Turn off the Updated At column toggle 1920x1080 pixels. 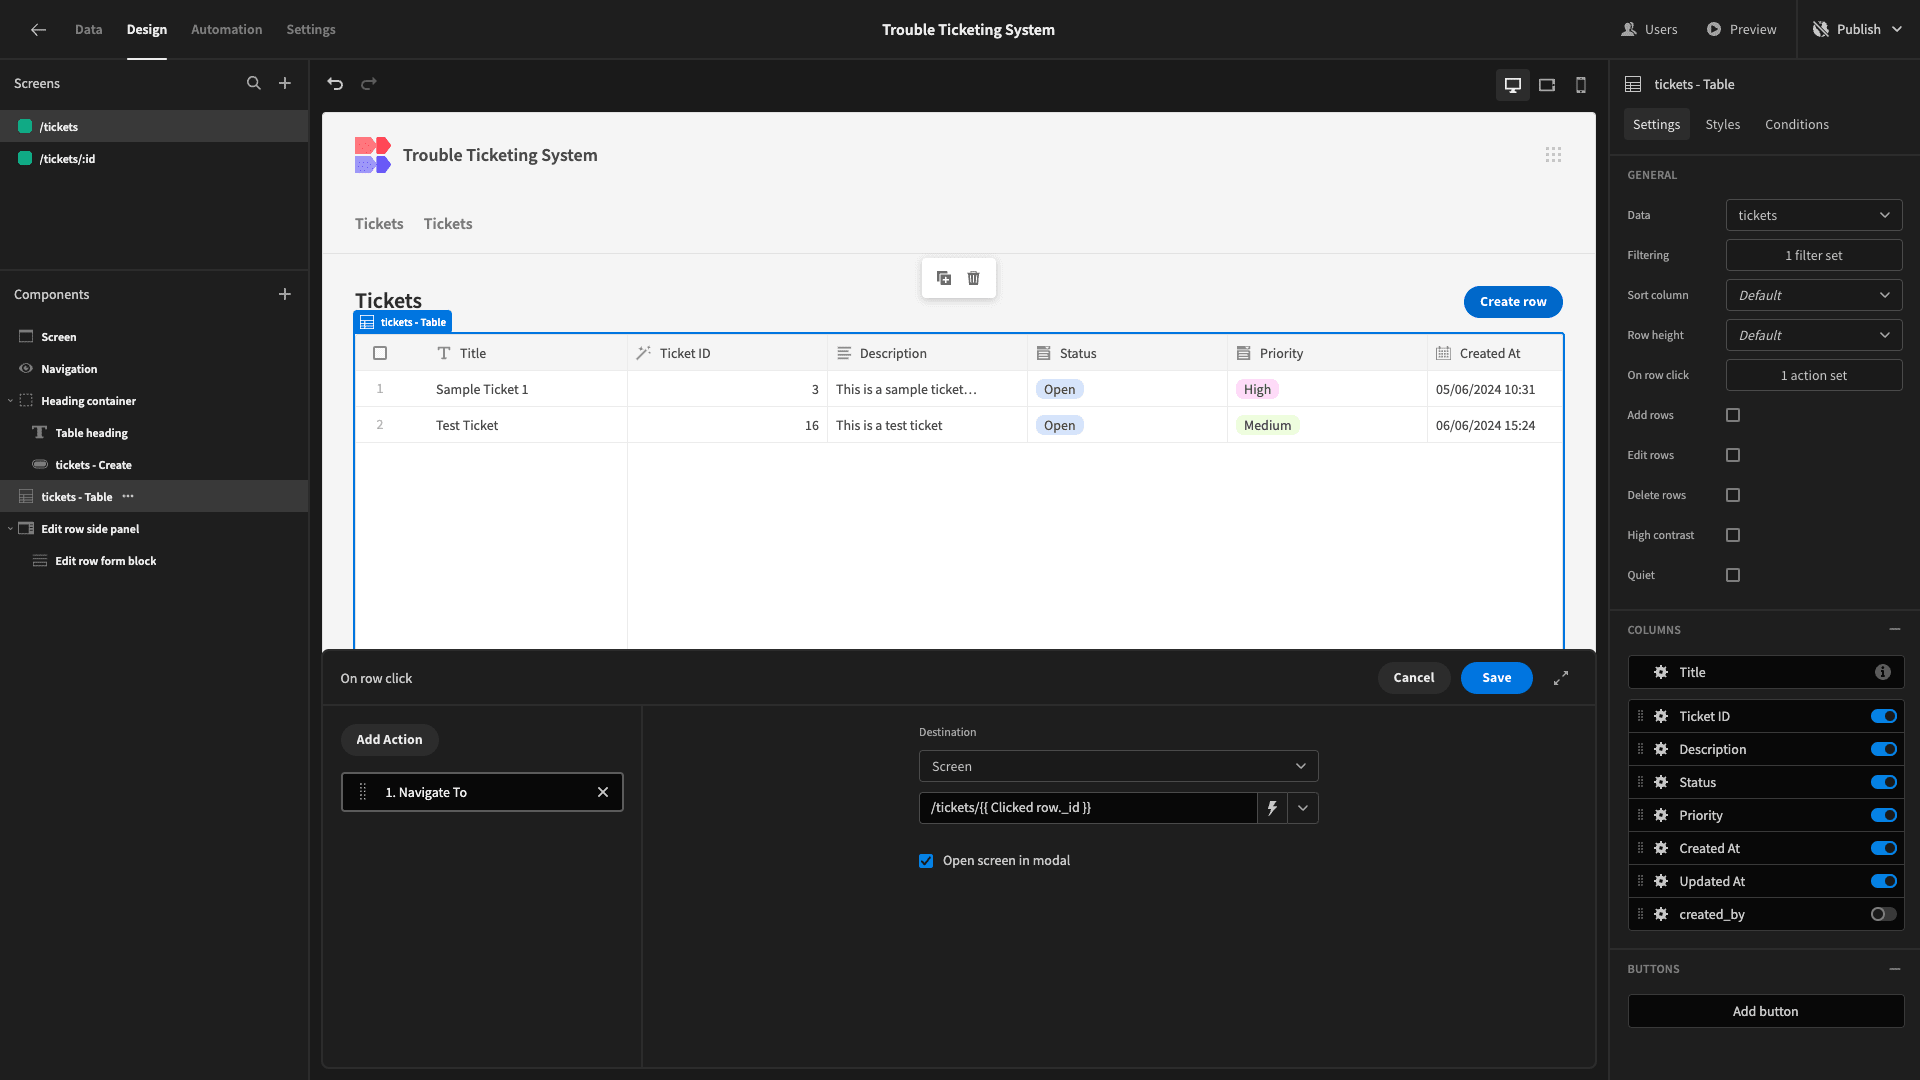[1883, 881]
